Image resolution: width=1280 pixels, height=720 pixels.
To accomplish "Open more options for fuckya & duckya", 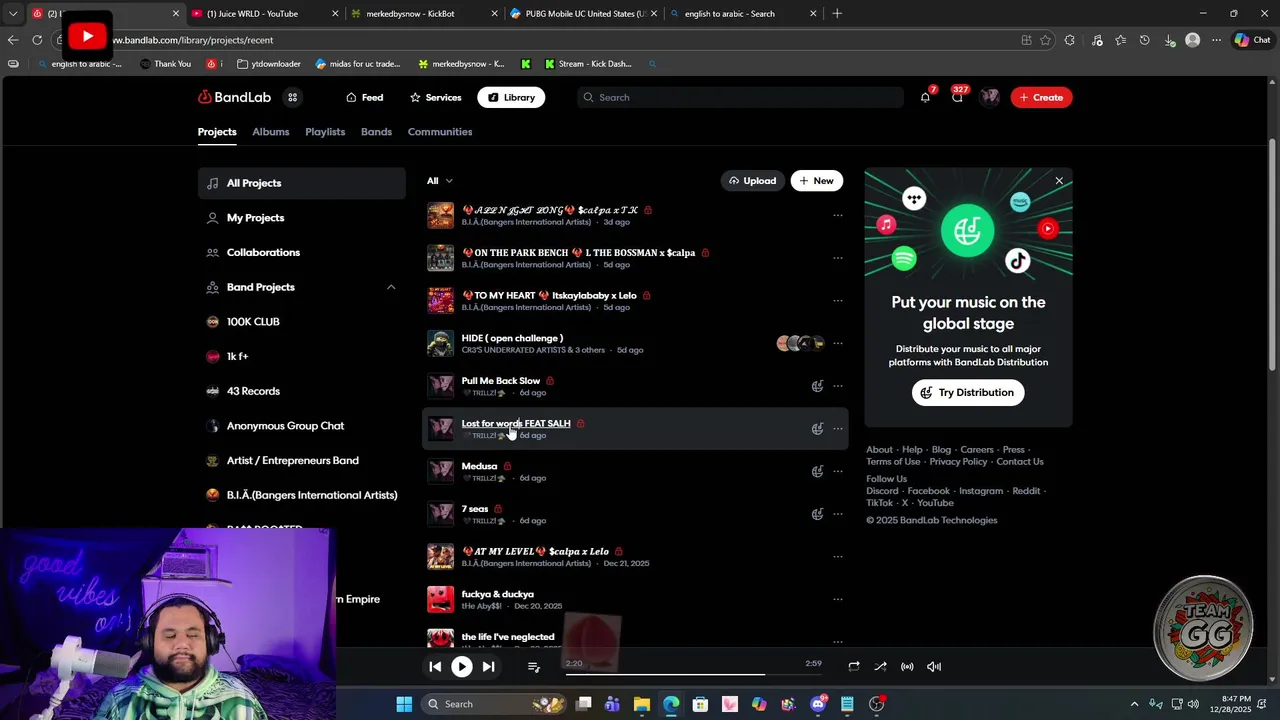I will tap(838, 599).
